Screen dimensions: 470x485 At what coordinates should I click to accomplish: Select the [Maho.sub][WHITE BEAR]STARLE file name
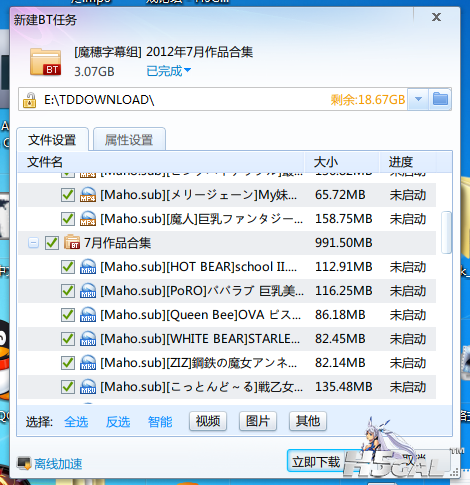point(200,339)
